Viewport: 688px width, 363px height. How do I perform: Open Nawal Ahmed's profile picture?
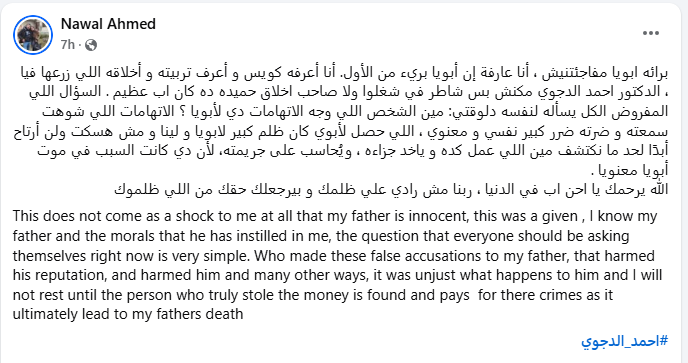click(33, 35)
